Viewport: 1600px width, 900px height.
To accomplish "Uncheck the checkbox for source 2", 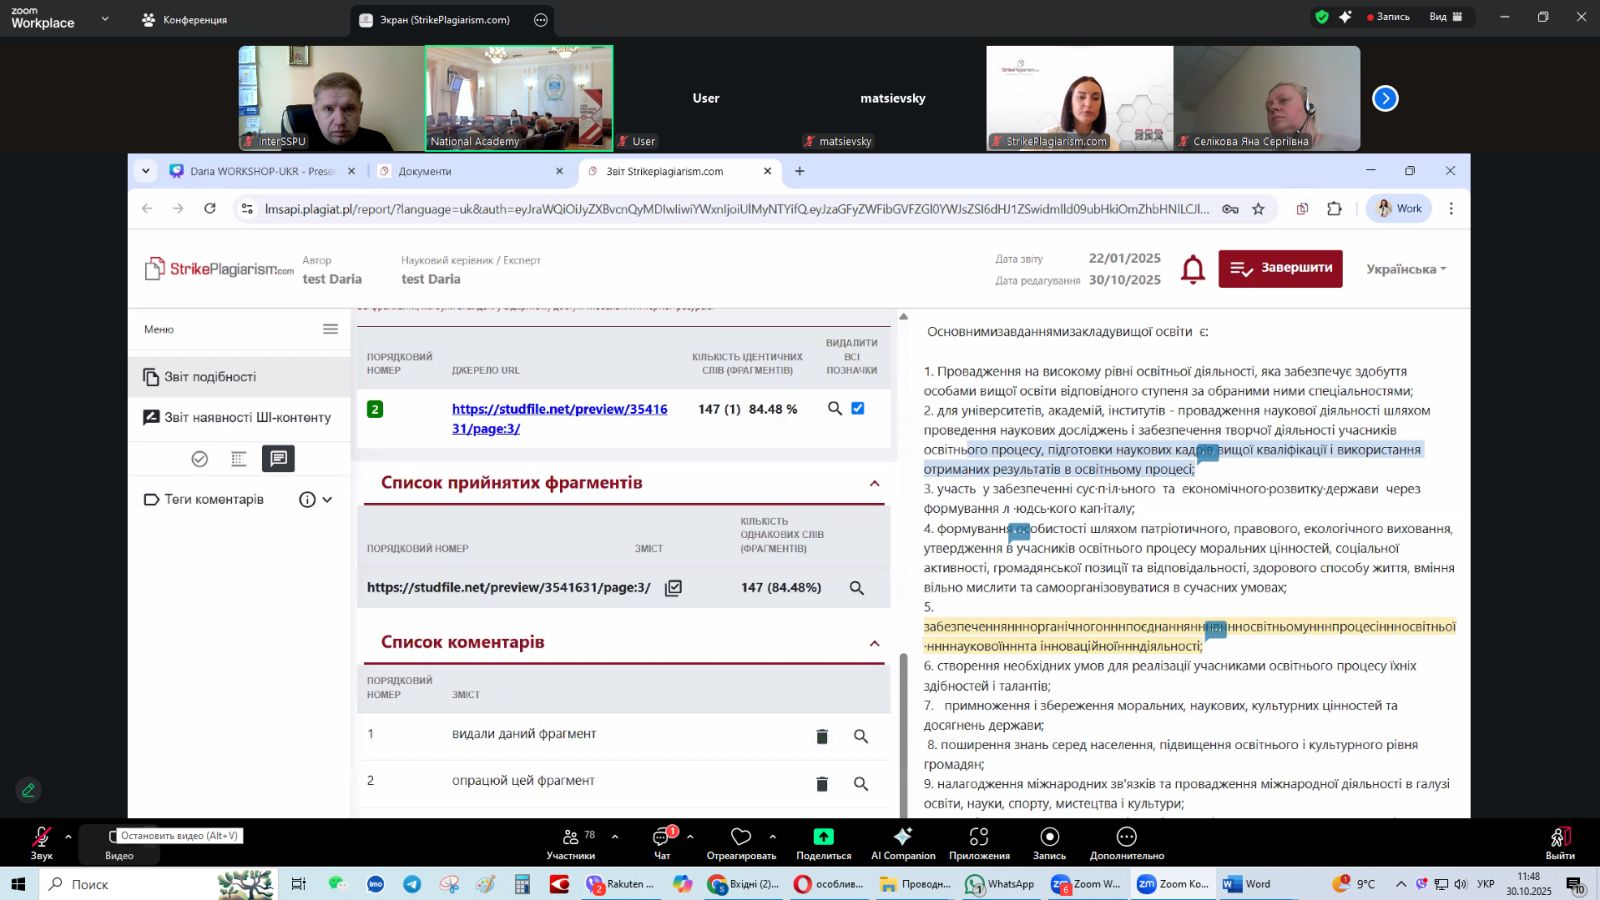I will point(857,409).
